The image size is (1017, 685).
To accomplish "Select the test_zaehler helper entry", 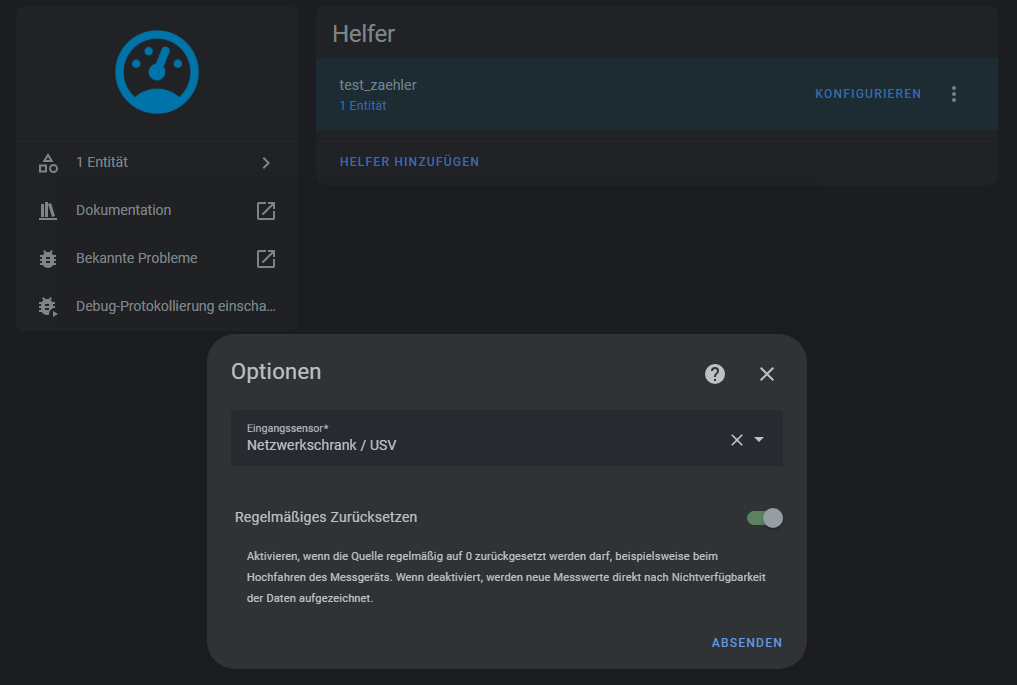I will (x=378, y=85).
